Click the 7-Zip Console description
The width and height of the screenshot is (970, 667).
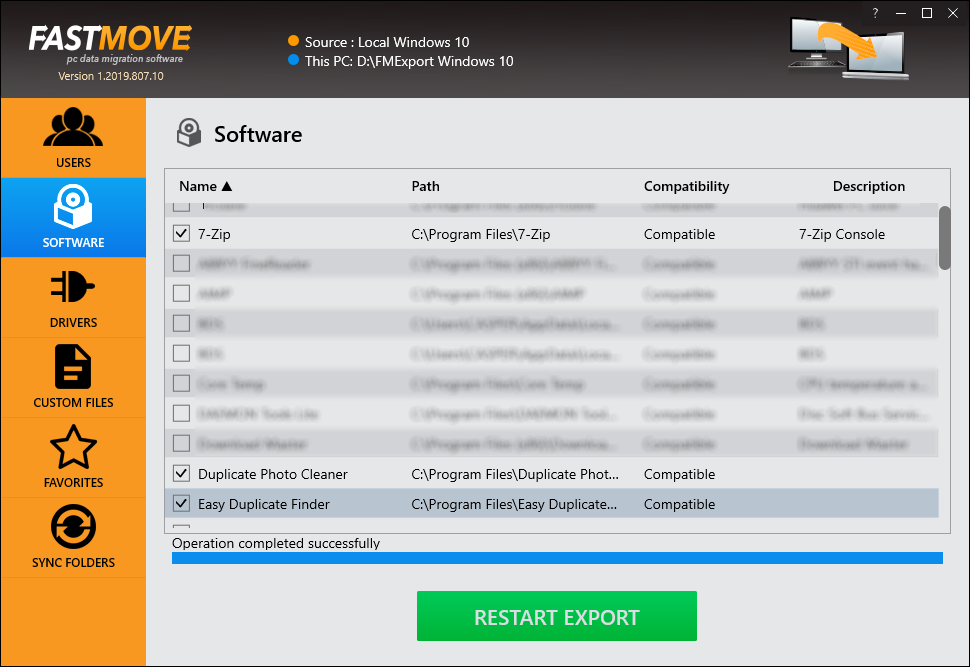[841, 235]
